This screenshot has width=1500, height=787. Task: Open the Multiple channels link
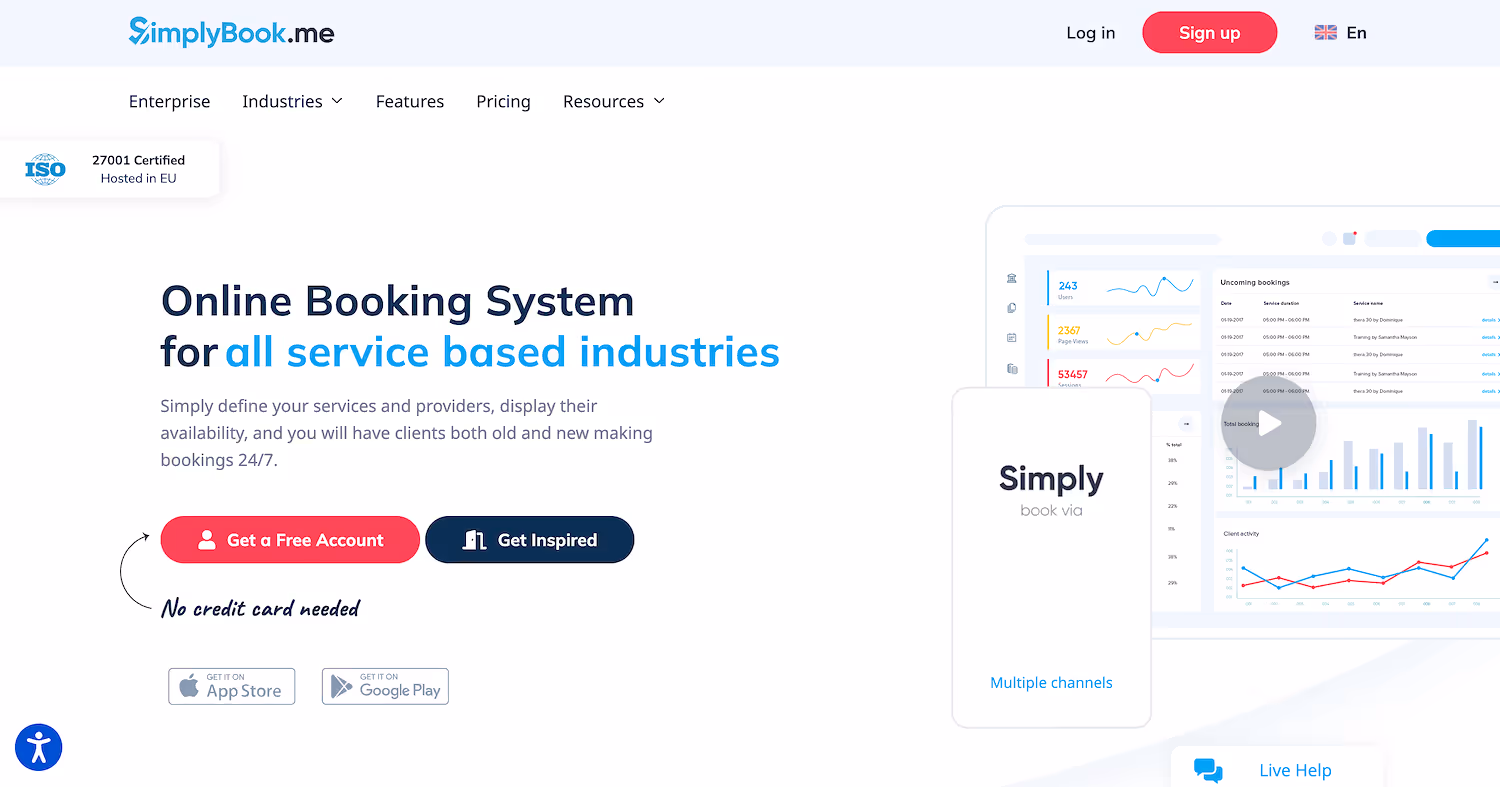tap(1051, 682)
